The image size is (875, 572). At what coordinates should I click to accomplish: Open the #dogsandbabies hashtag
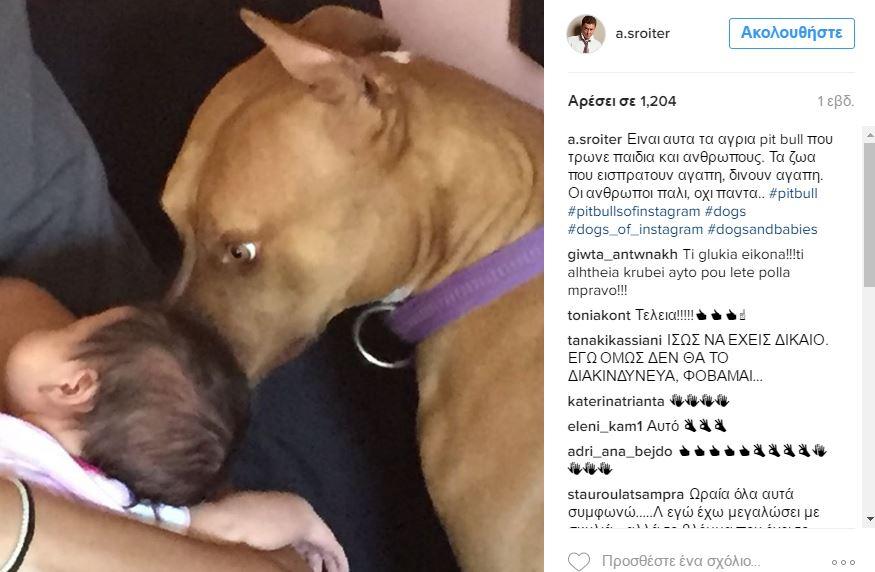point(762,229)
